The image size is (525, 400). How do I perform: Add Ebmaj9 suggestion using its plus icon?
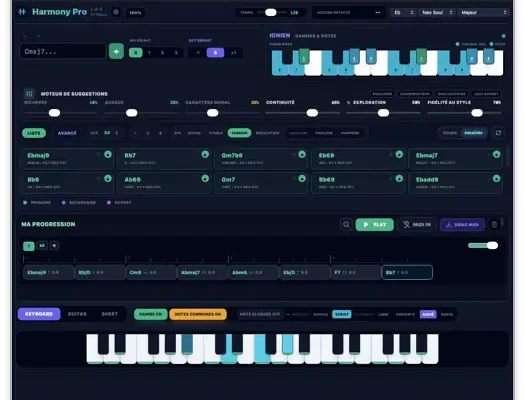click(108, 154)
